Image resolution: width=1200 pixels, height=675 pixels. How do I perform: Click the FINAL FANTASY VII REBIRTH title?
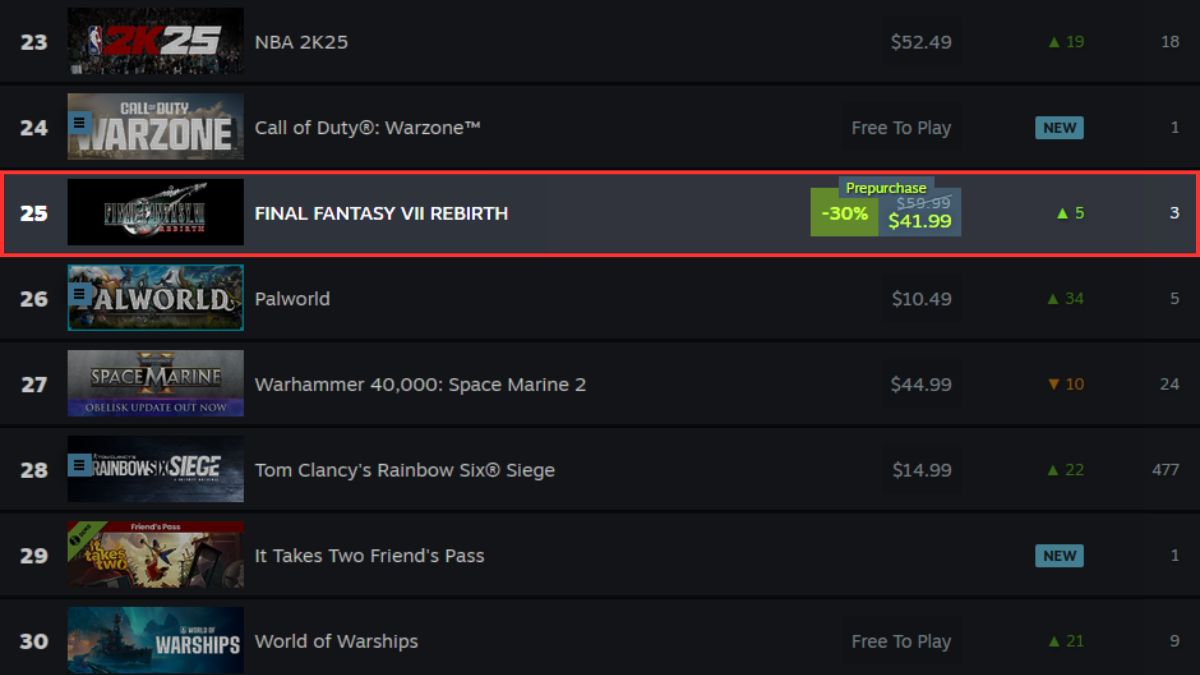click(x=381, y=213)
